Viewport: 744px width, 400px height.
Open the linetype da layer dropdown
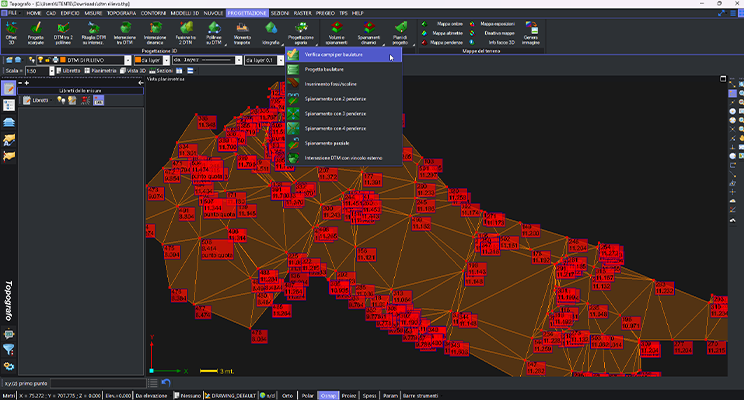pos(239,60)
